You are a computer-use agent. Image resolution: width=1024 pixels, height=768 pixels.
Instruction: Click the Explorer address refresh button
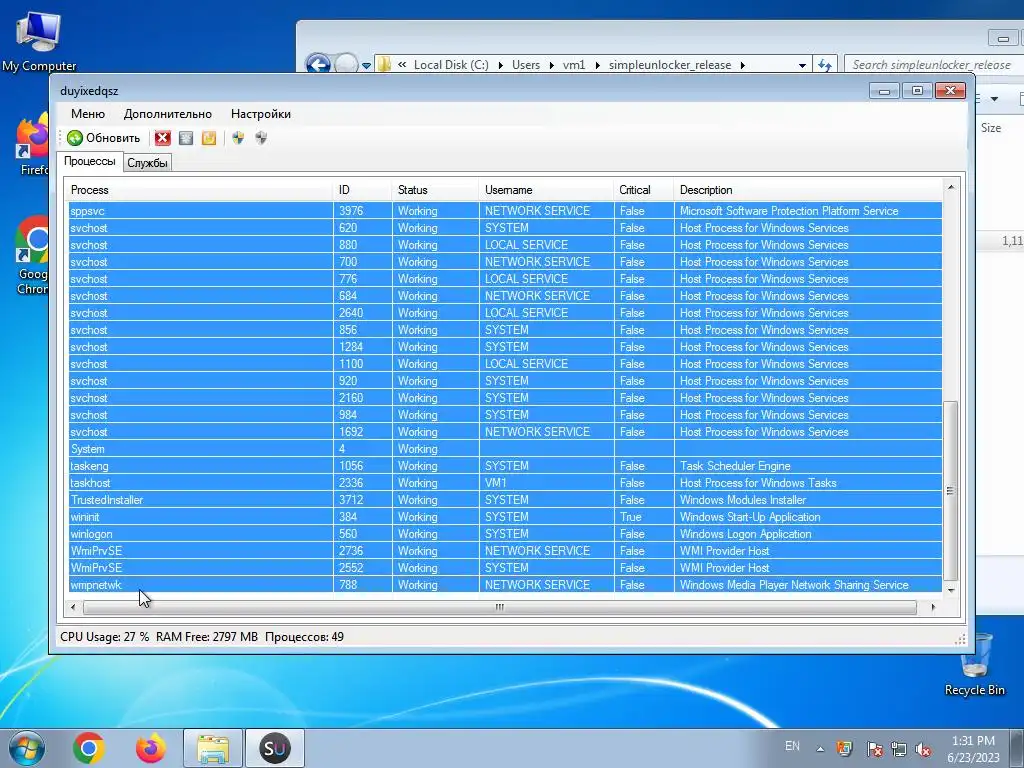825,65
